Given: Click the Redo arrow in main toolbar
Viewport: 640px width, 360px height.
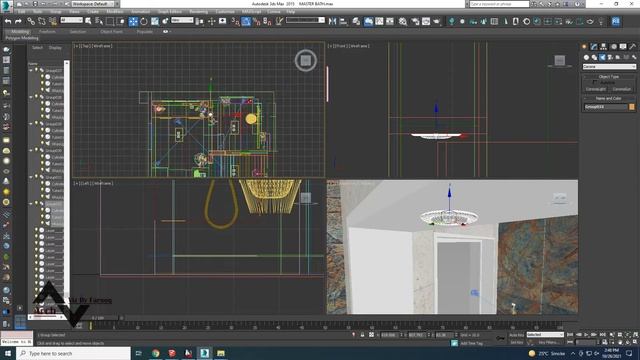Looking at the screenshot, I should 18,21.
